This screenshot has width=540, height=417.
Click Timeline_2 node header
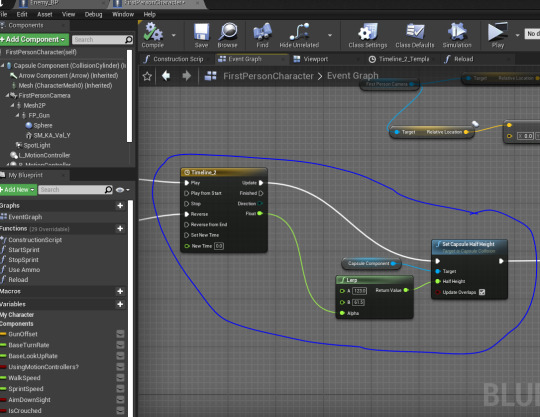(224, 172)
